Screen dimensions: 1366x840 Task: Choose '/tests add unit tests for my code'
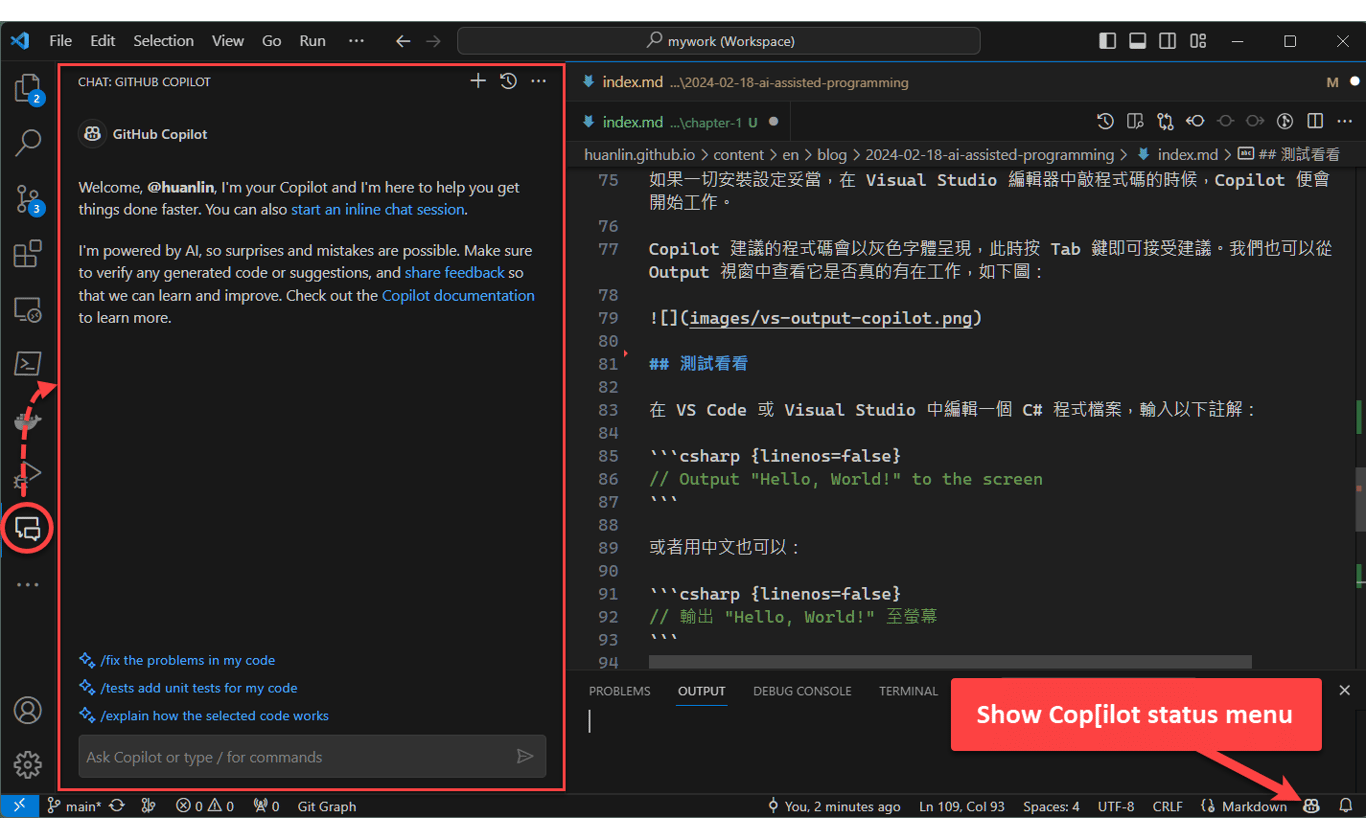(x=199, y=688)
